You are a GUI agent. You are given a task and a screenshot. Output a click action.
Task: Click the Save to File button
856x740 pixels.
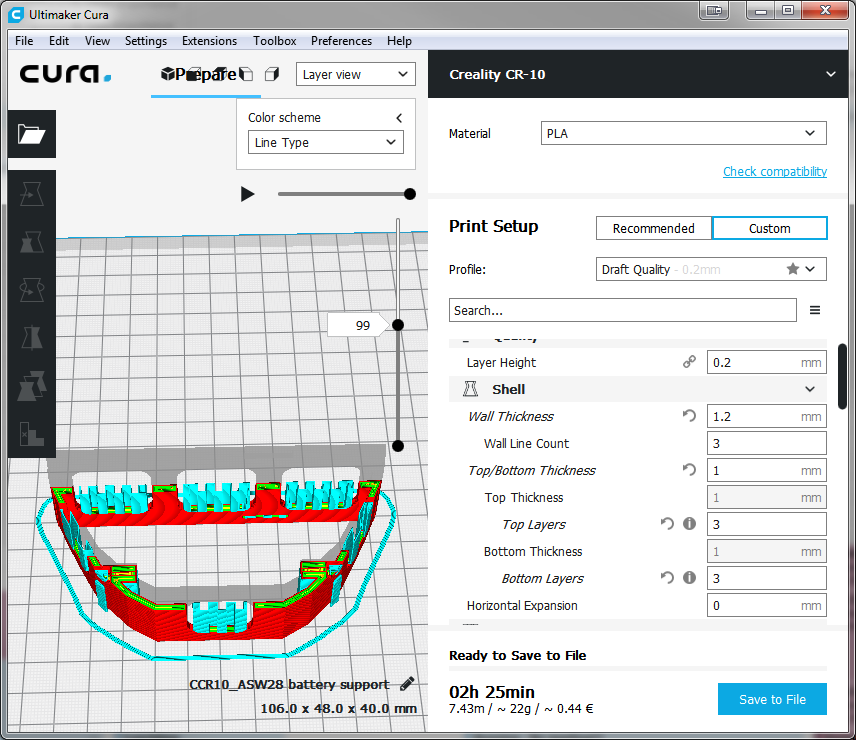772,699
